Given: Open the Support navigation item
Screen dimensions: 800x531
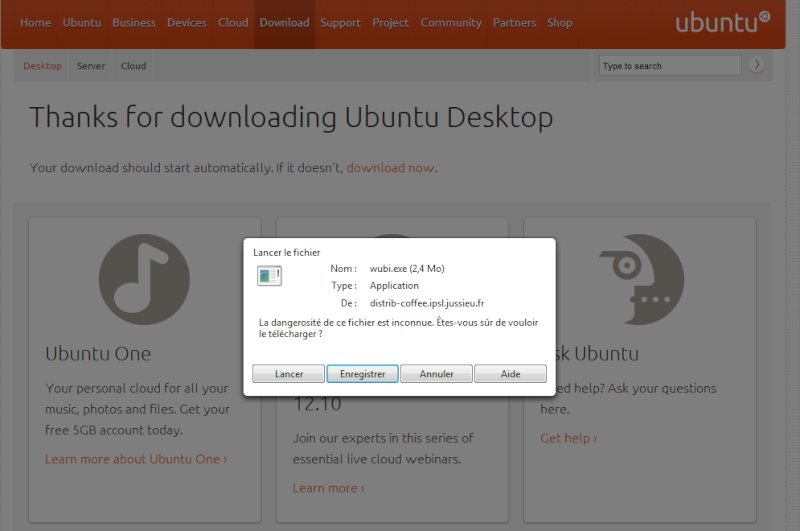Looking at the screenshot, I should click(340, 23).
